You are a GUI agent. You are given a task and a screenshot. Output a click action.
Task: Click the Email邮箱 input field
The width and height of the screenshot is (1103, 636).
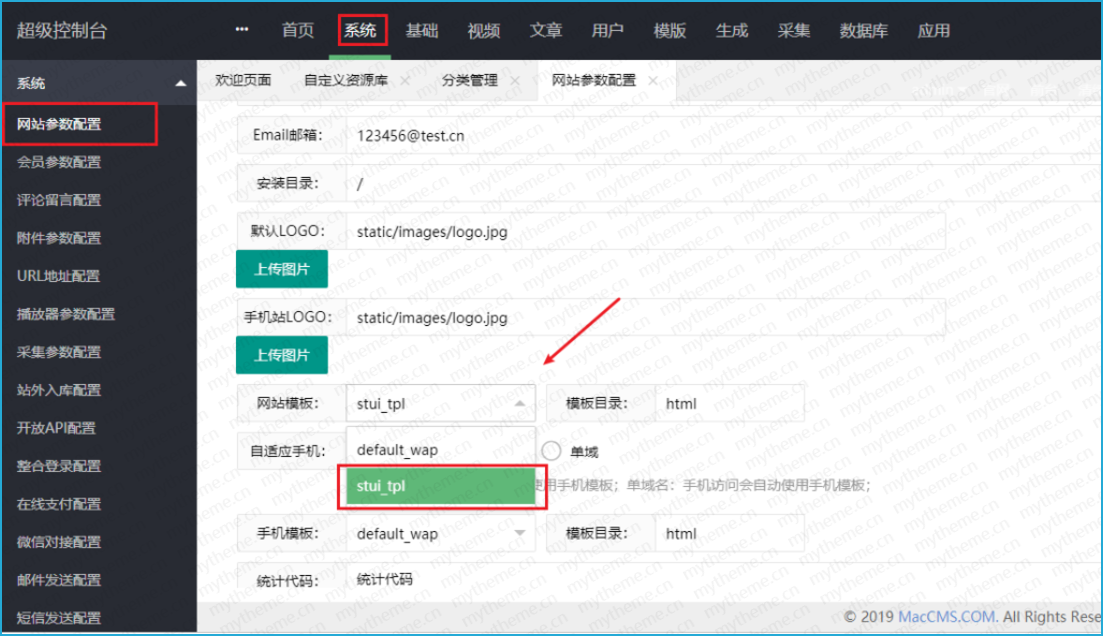(x=723, y=135)
